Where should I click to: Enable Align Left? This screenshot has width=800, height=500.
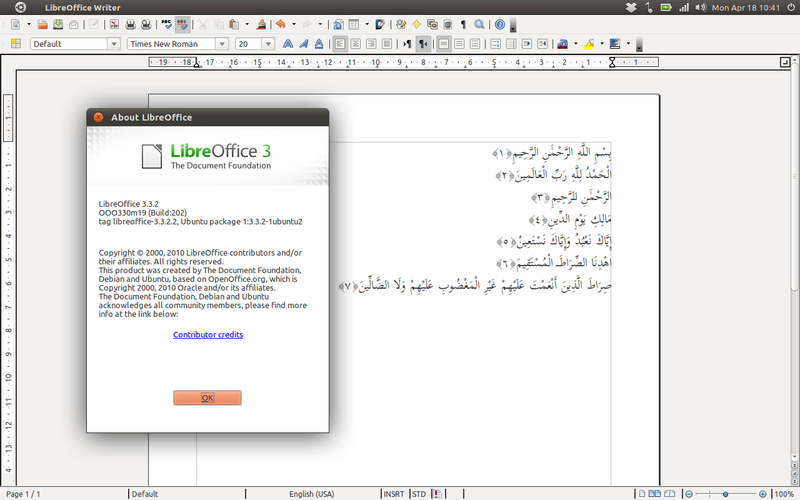(x=340, y=44)
